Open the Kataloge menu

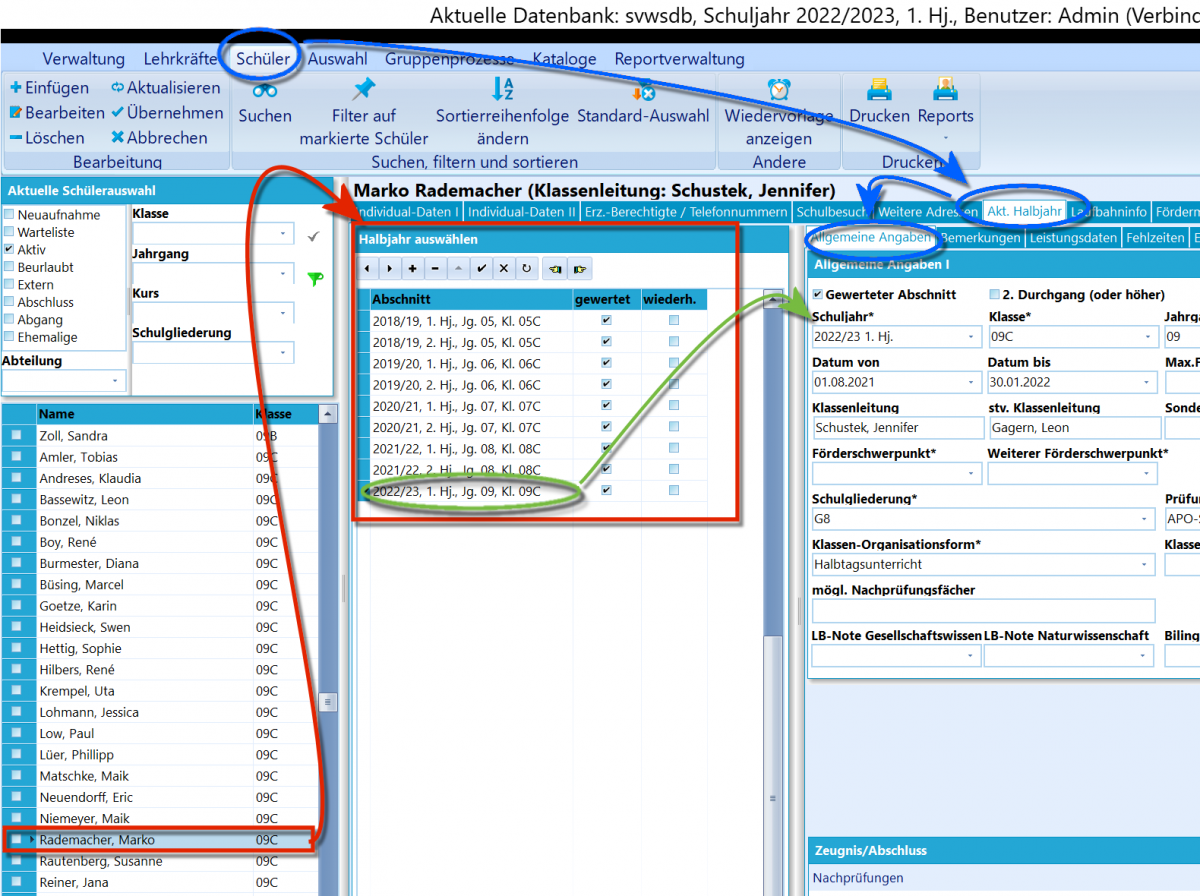tap(564, 59)
